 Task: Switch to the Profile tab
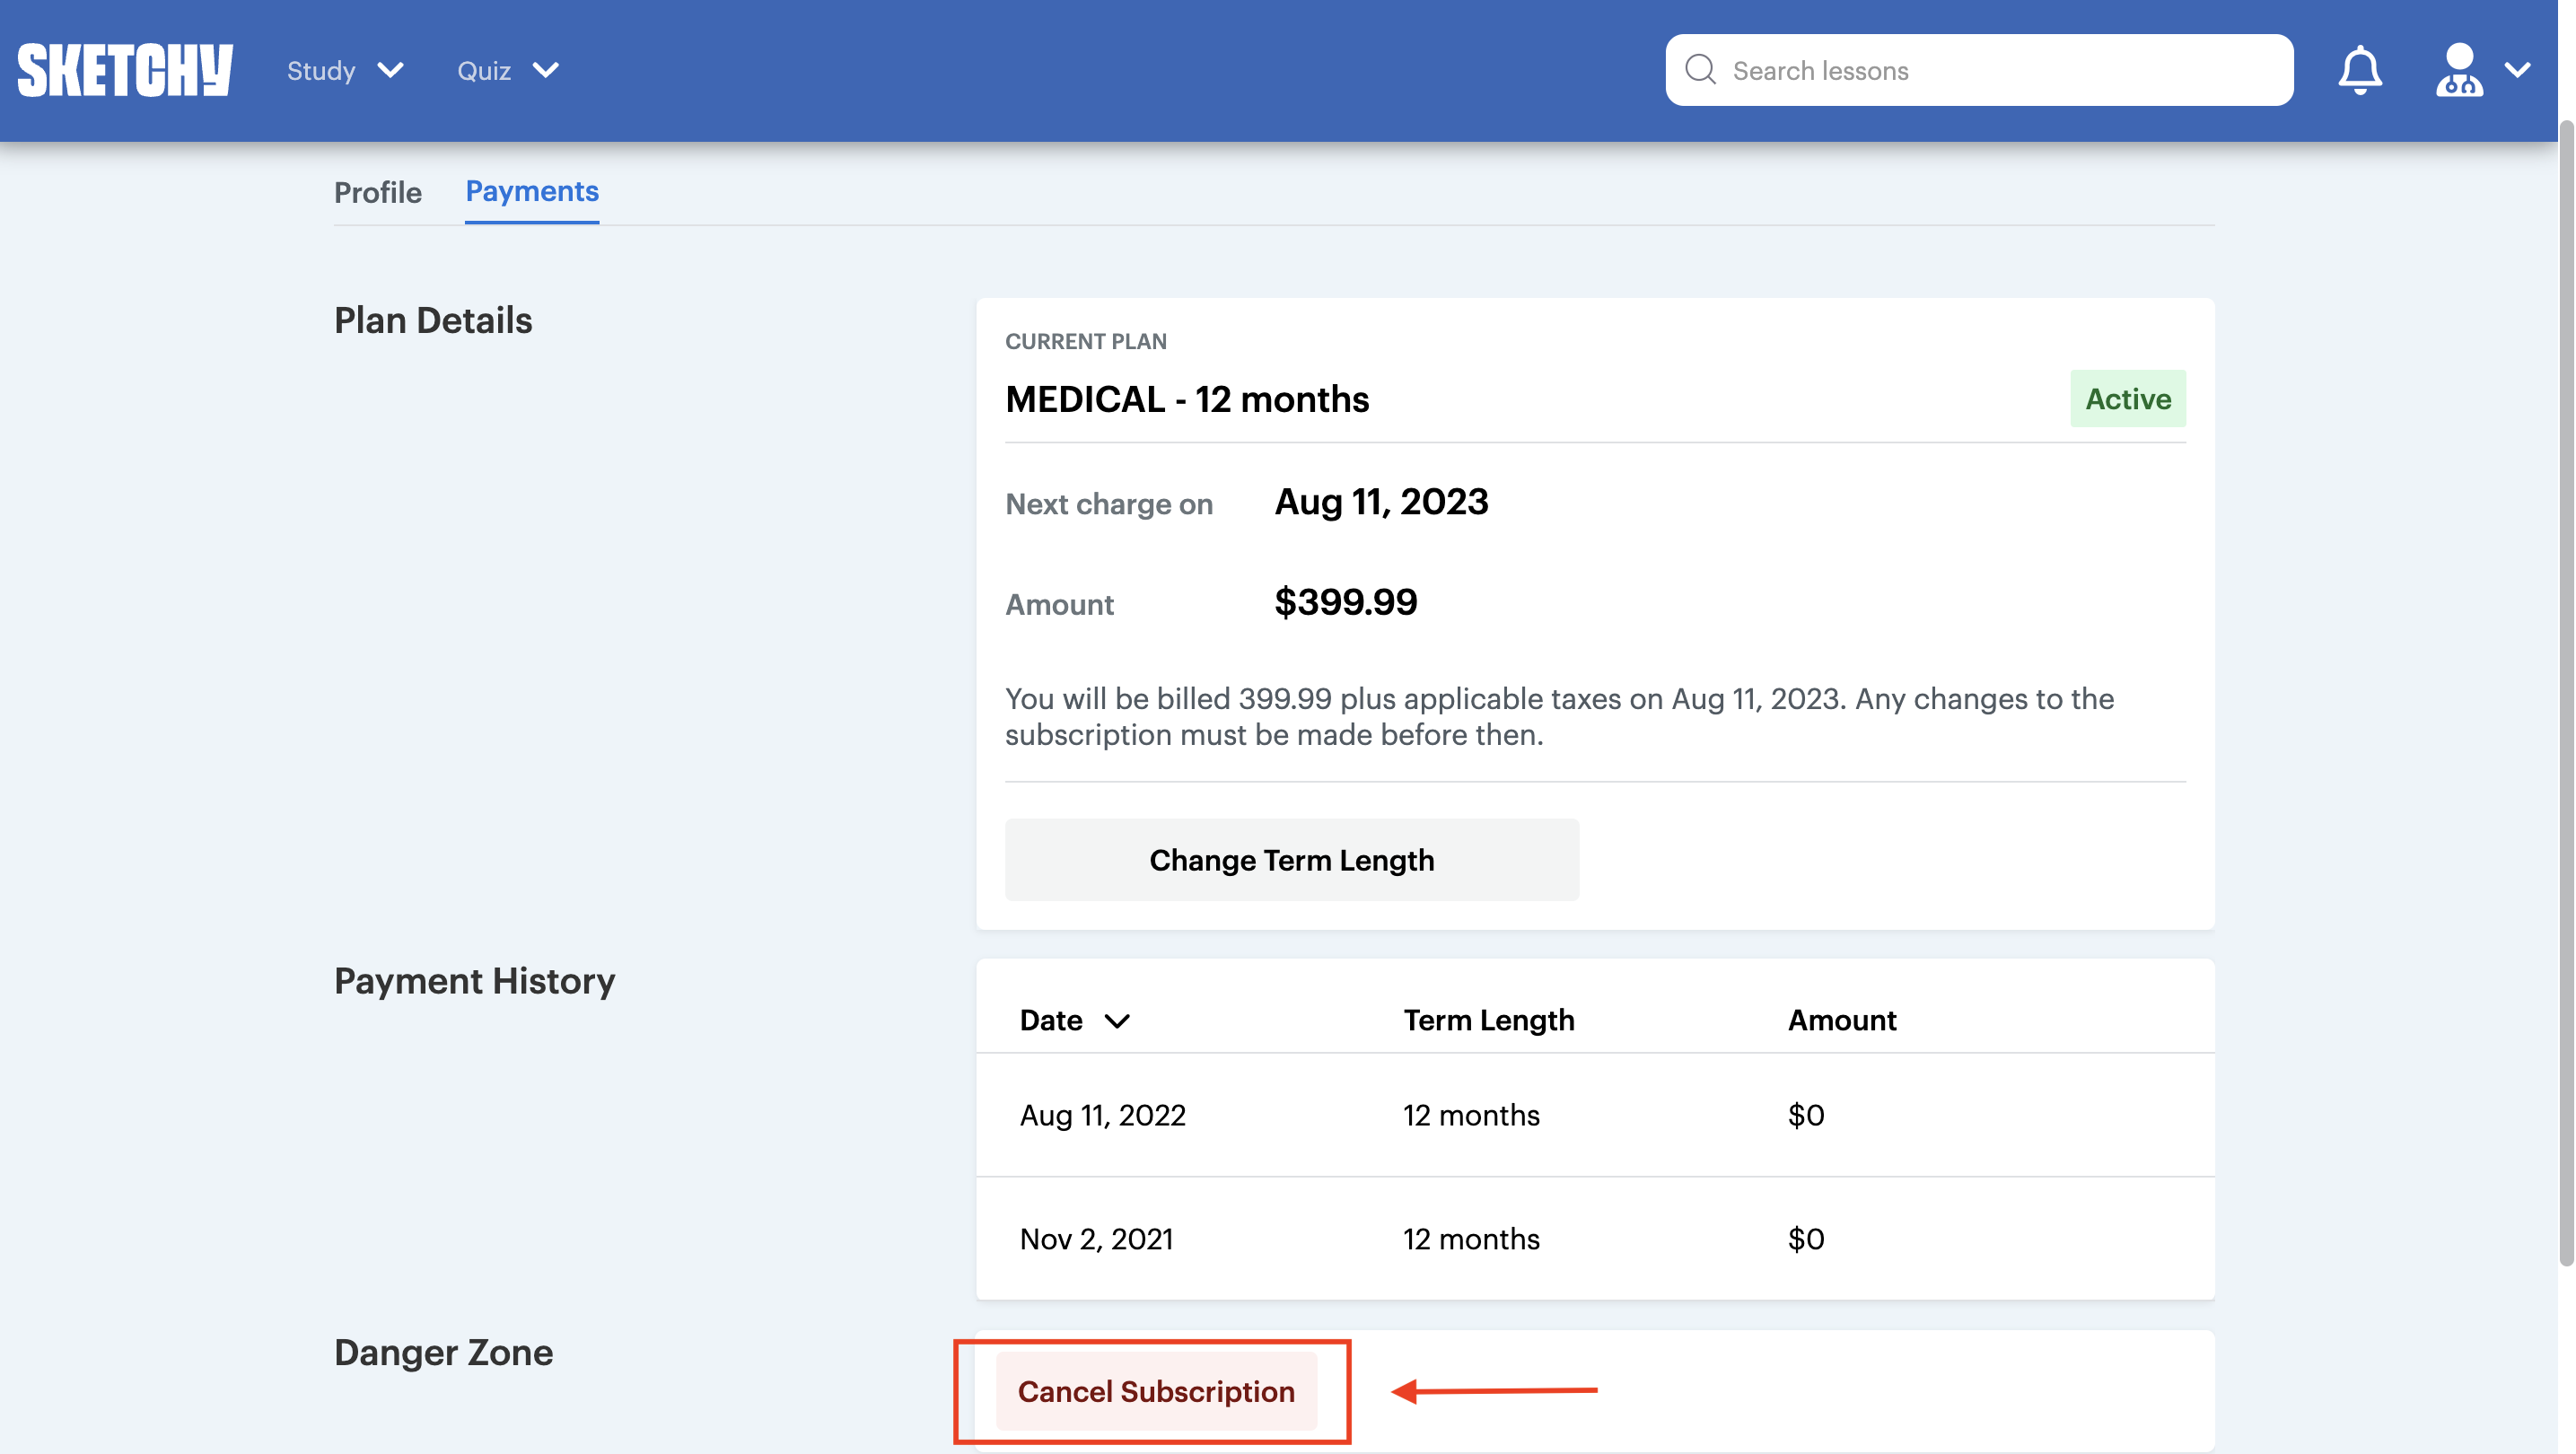[378, 192]
